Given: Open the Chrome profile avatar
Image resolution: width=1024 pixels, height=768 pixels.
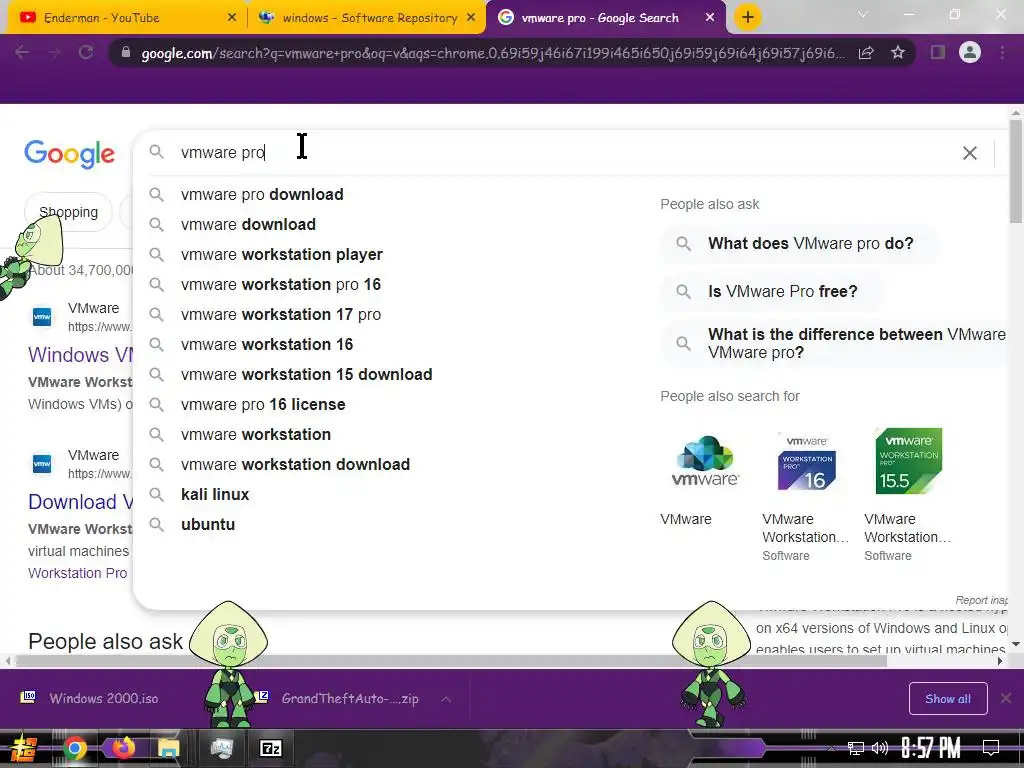Looking at the screenshot, I should coord(970,52).
